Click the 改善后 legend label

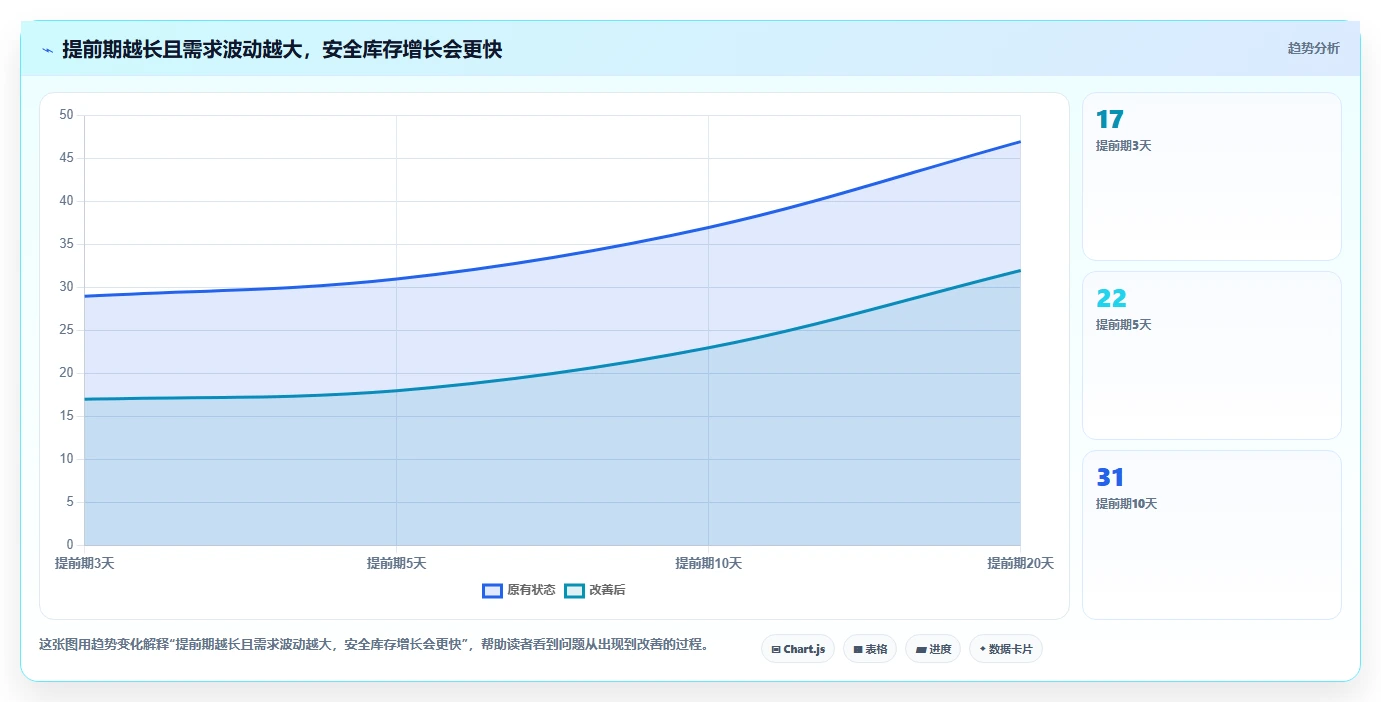point(607,590)
